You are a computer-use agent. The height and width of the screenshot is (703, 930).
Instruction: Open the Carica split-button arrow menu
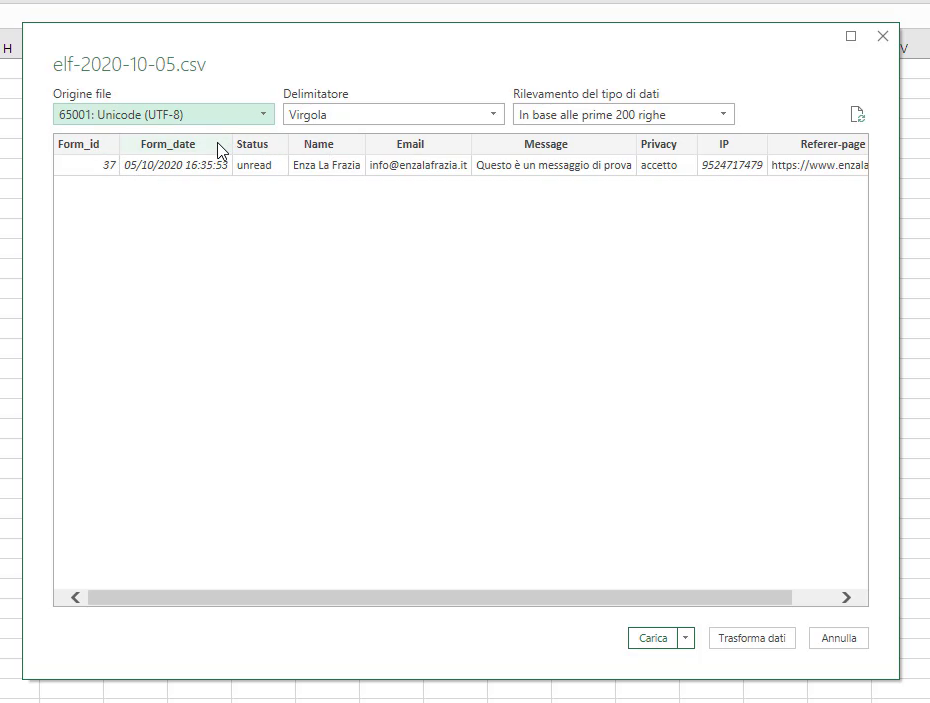[685, 638]
